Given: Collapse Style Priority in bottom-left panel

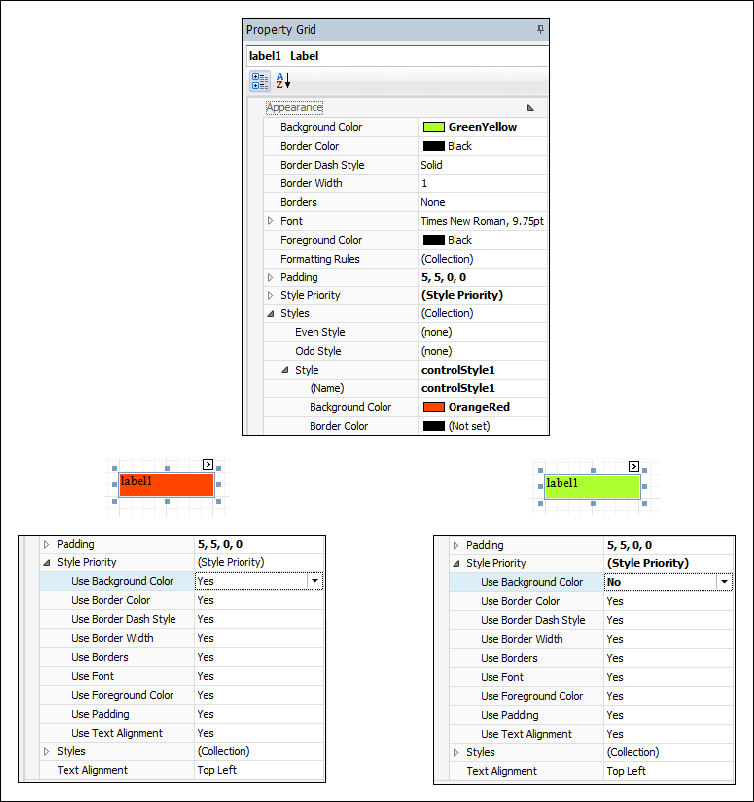Looking at the screenshot, I should point(47,562).
